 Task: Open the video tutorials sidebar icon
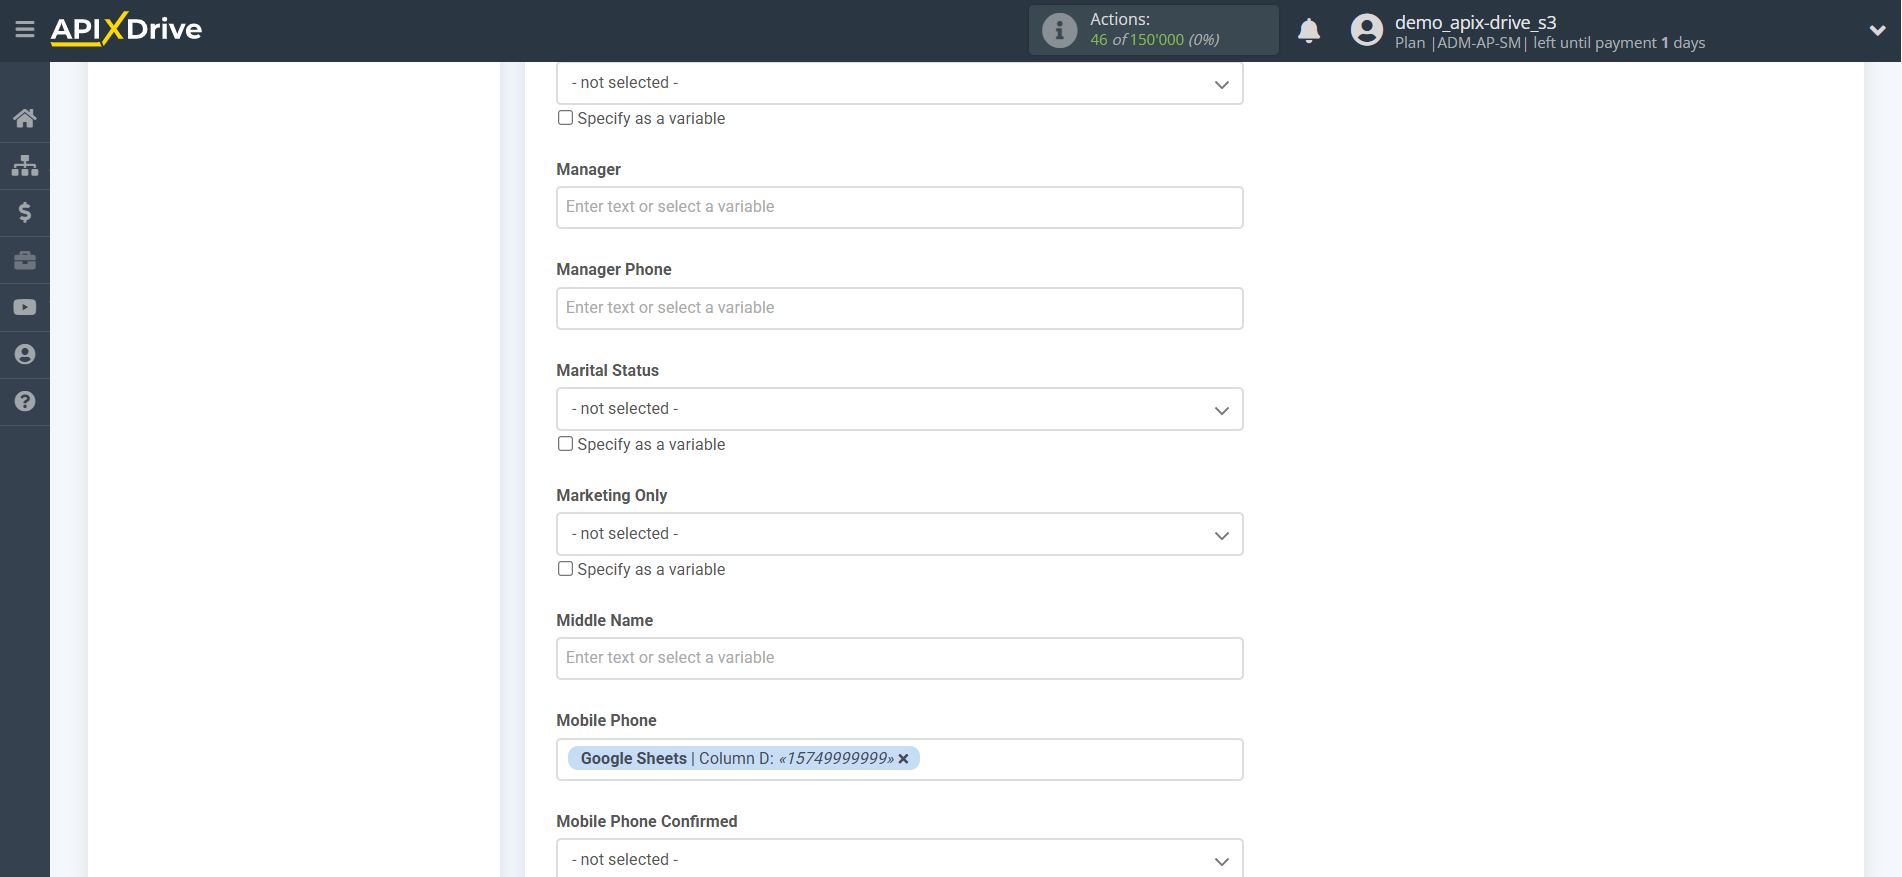[x=25, y=307]
